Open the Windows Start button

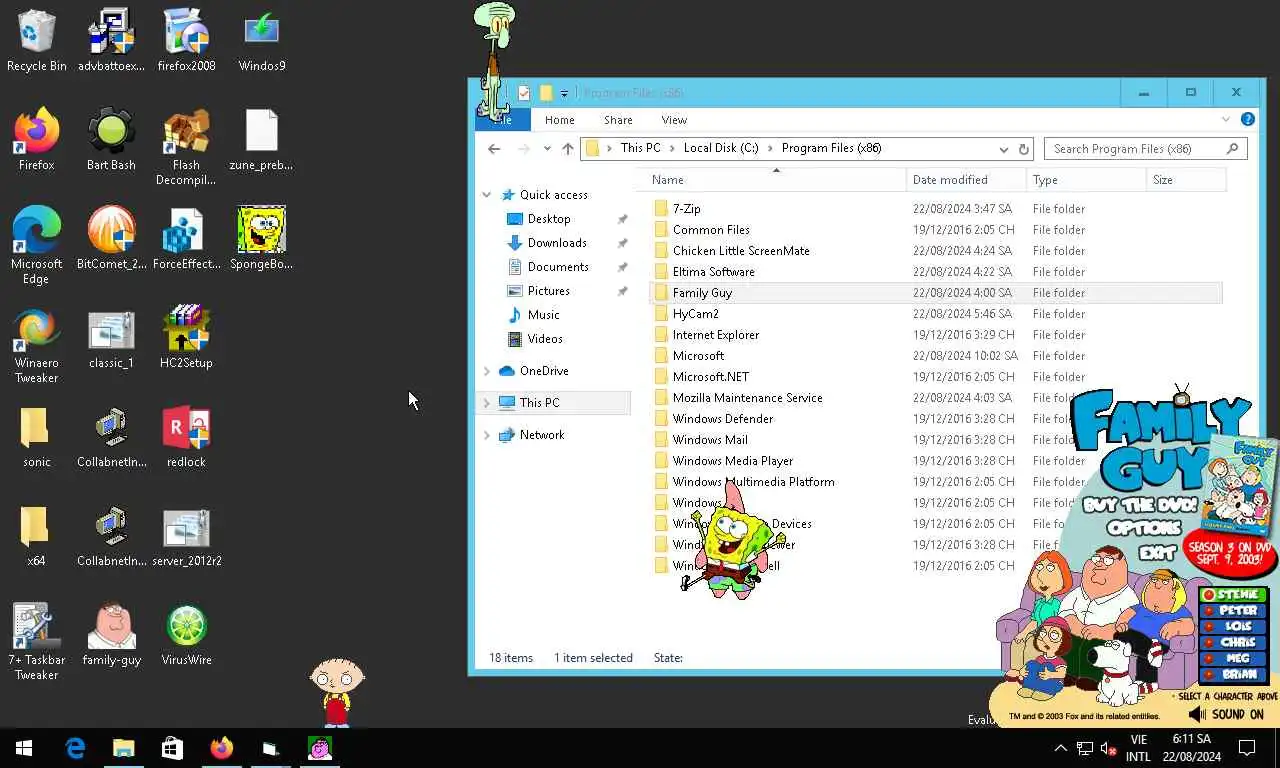[x=24, y=748]
